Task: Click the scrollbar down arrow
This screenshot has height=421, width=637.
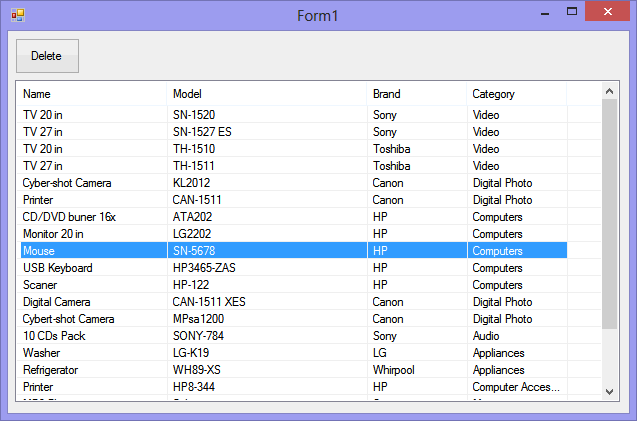Action: [x=609, y=392]
